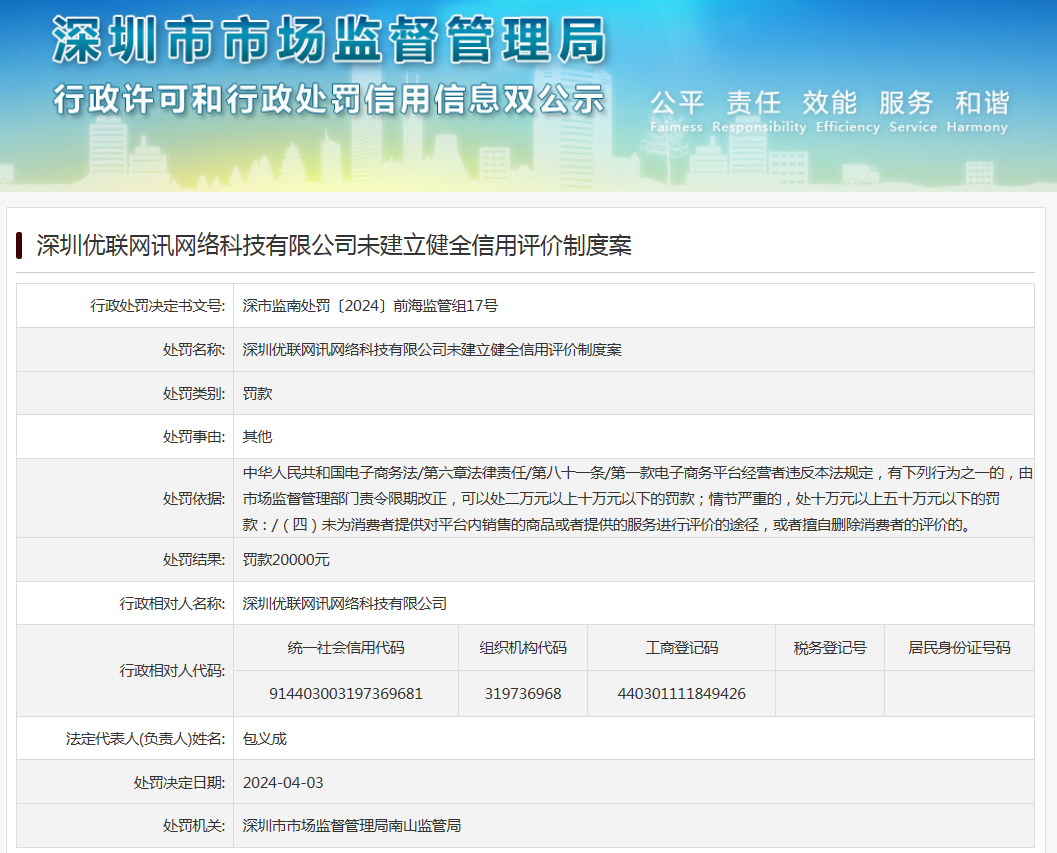Click the legal representative name 包义成
The width and height of the screenshot is (1057, 853).
265,739
